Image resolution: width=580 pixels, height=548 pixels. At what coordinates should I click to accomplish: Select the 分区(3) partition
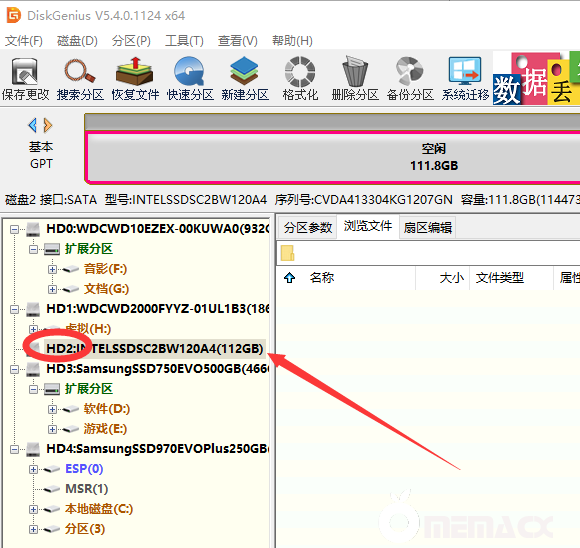[85, 528]
